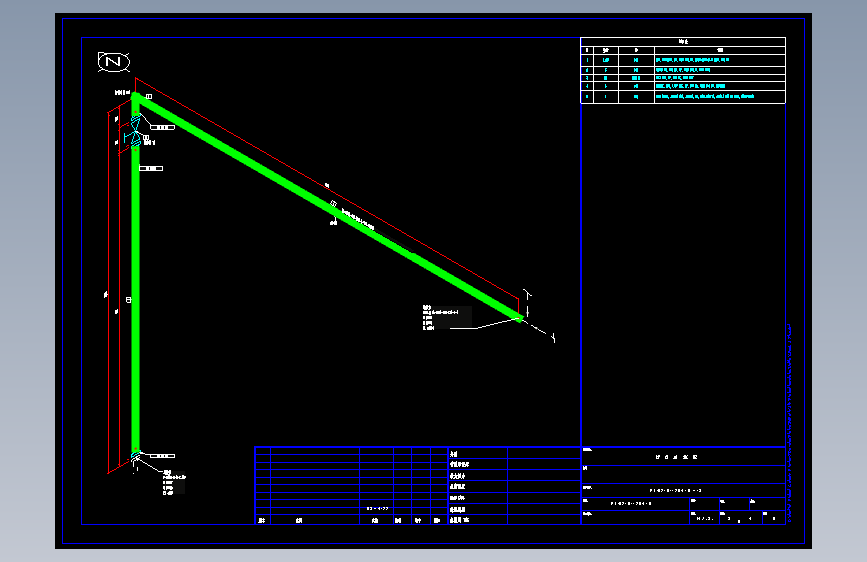This screenshot has height=562, width=867.
Task: Click the white tag box beside the valve top
Action: click(163, 127)
